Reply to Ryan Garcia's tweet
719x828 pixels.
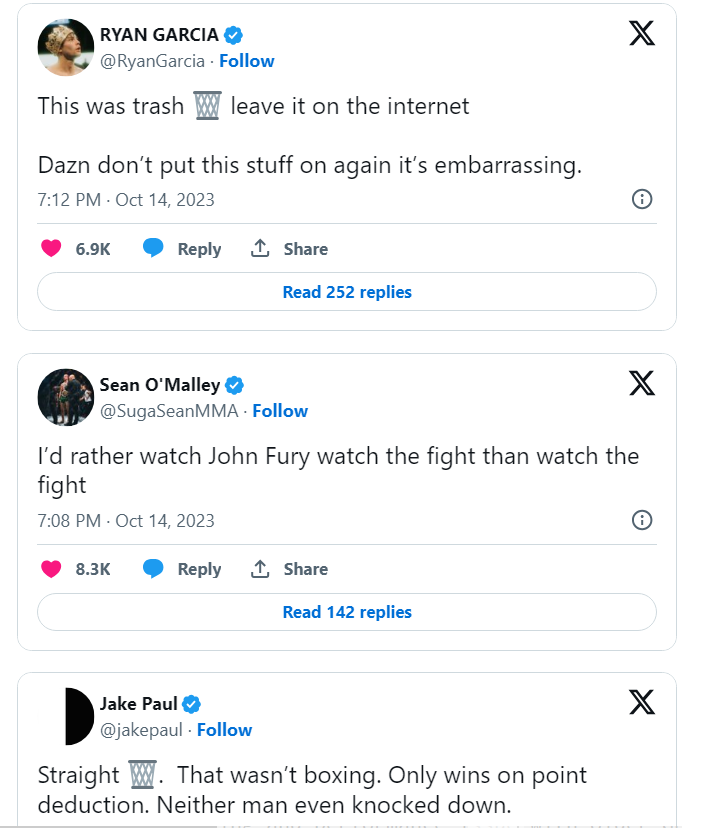[x=182, y=249]
